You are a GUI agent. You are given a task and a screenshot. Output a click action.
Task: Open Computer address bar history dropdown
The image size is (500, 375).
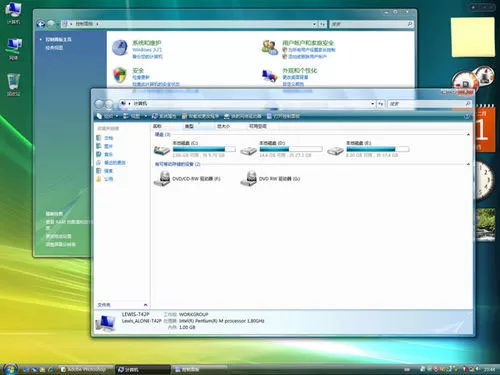[x=373, y=104]
